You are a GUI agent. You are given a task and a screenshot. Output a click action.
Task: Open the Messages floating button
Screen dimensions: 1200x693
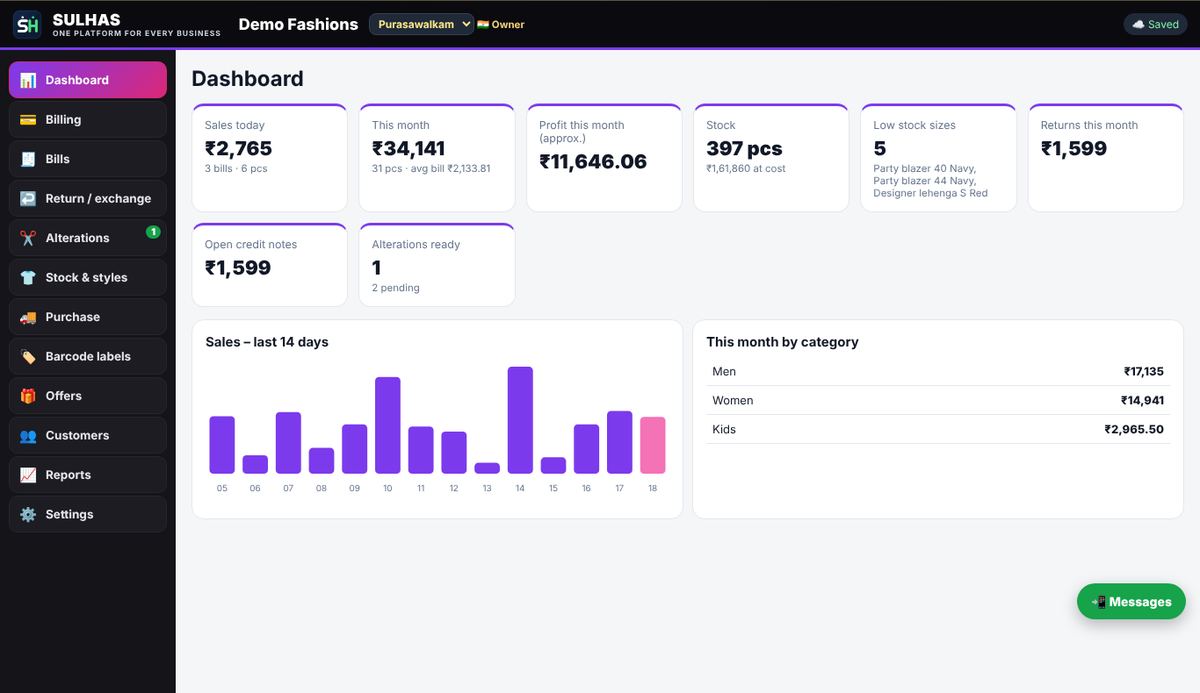pyautogui.click(x=1131, y=602)
